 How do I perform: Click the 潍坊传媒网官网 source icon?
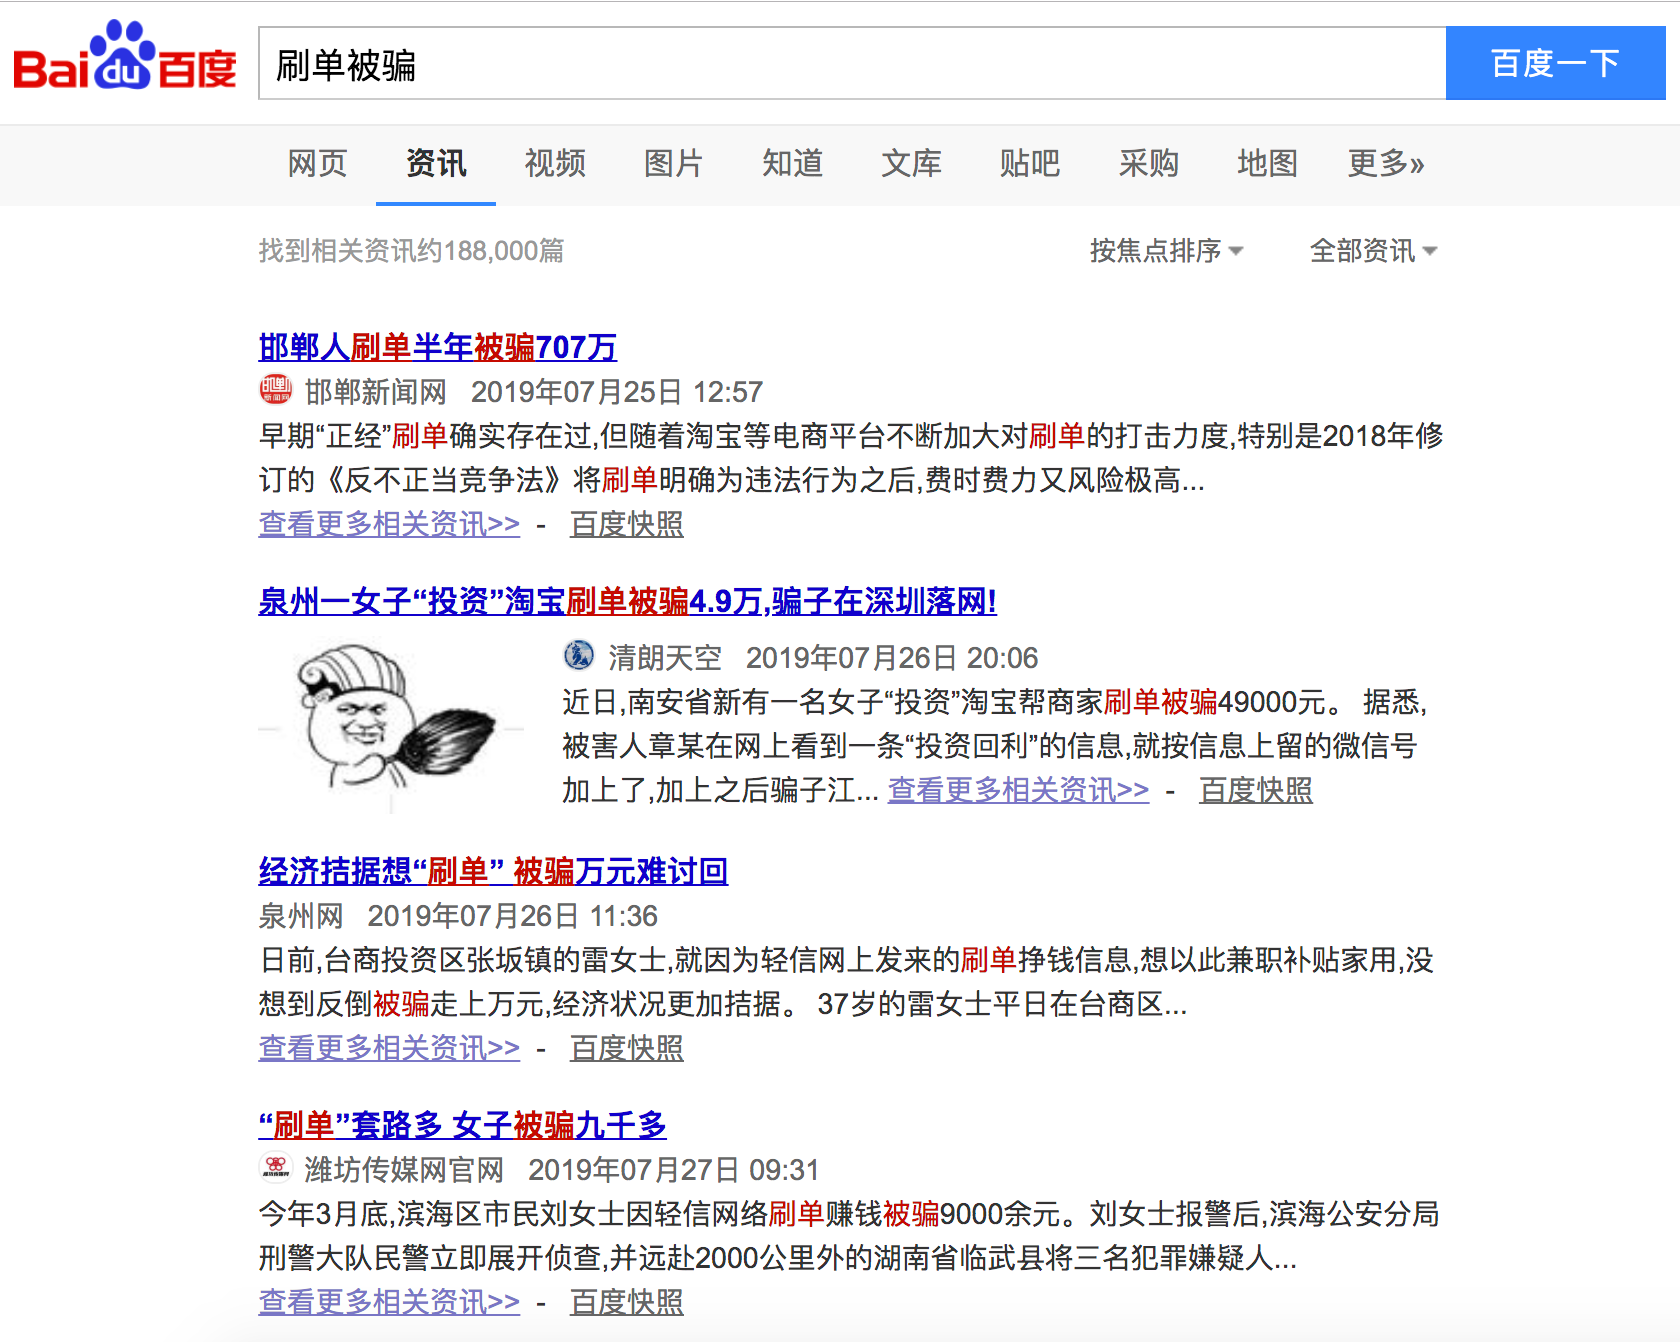[276, 1168]
